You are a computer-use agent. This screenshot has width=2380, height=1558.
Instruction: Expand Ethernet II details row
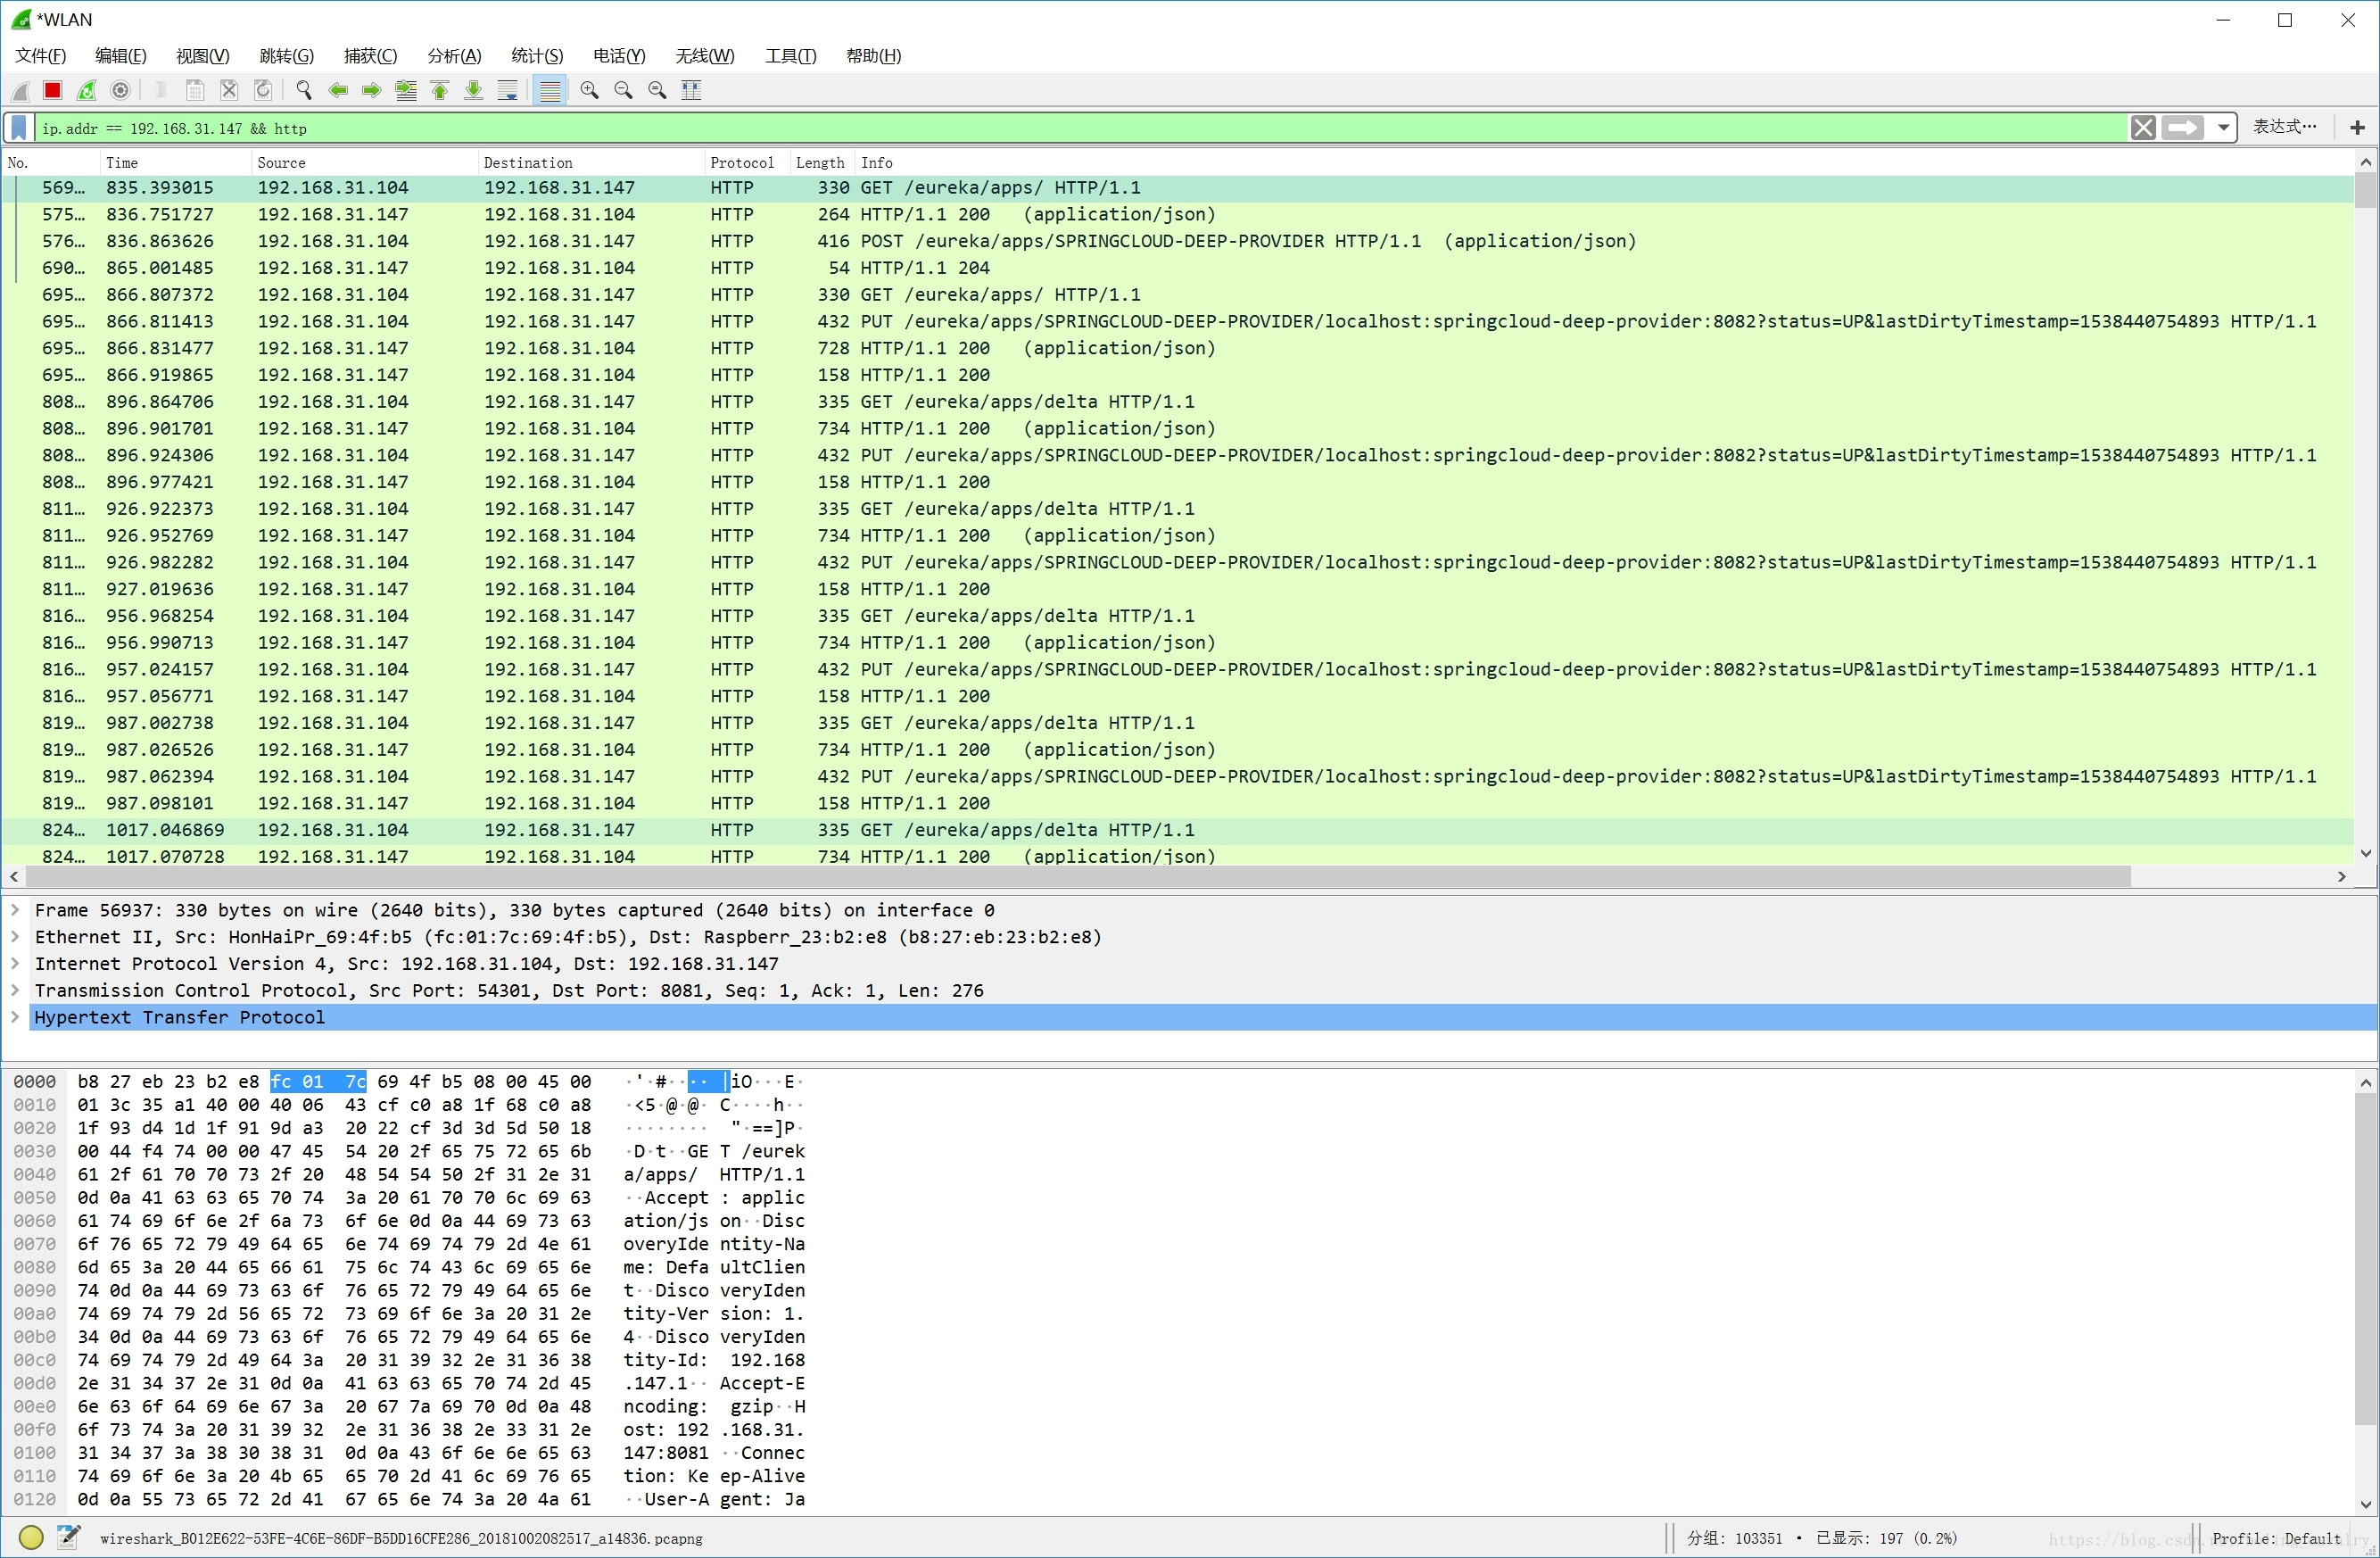click(15, 937)
